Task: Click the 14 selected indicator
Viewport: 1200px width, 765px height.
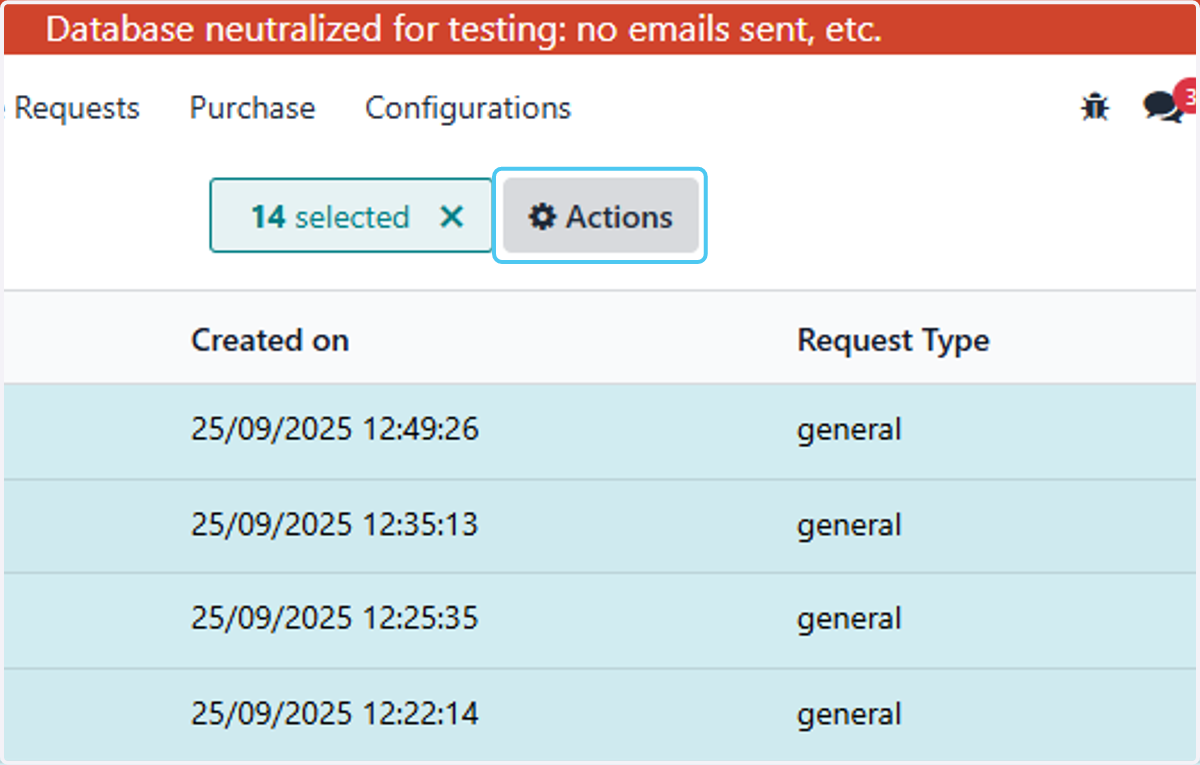Action: point(330,217)
